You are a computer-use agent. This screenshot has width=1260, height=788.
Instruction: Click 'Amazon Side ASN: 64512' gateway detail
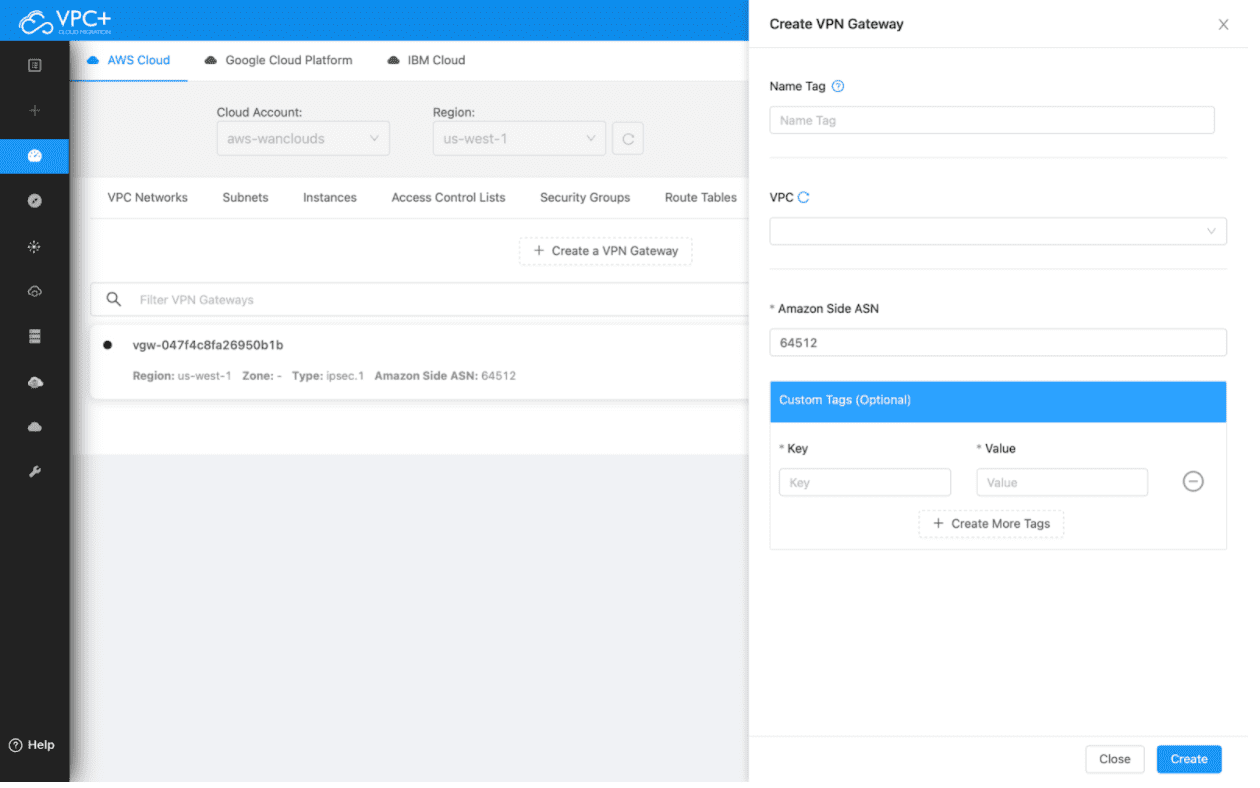pos(445,376)
